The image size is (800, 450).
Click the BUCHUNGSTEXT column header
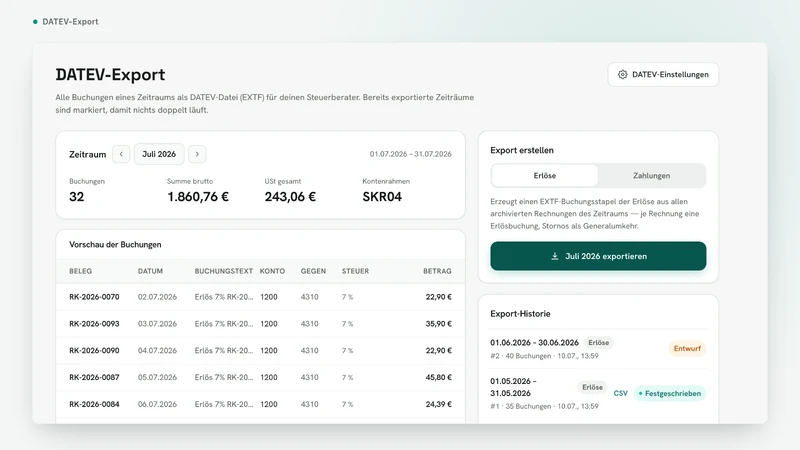[x=223, y=271]
